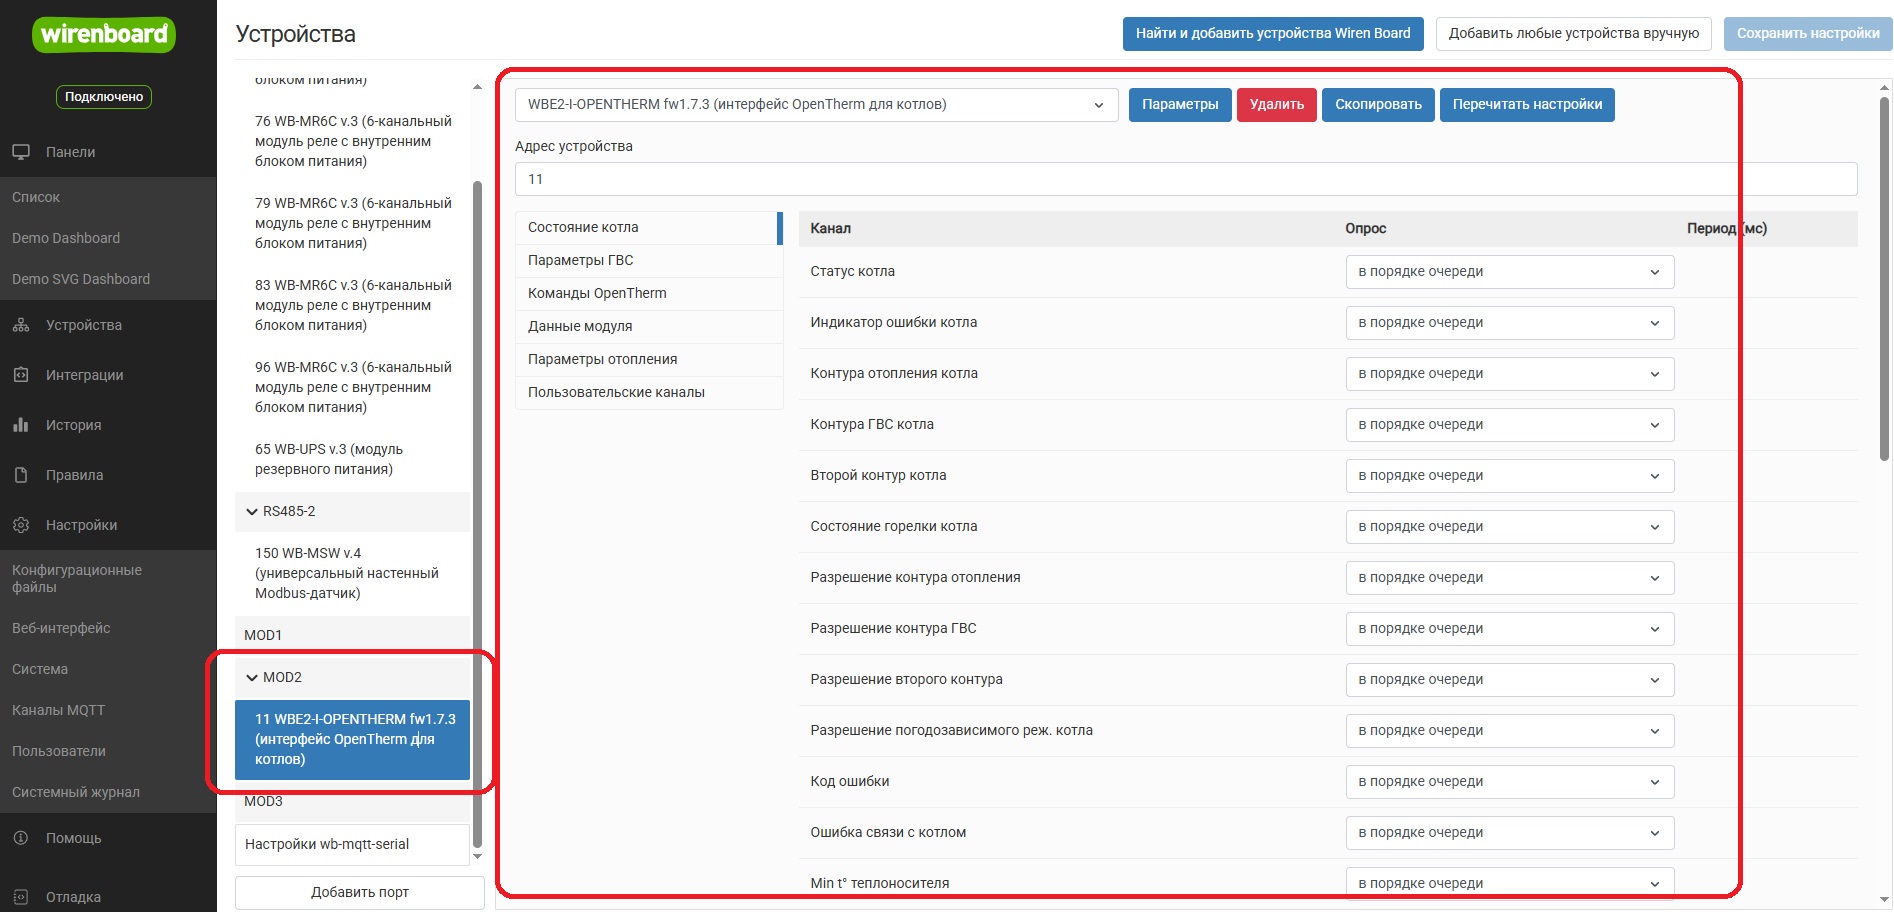Click Перечитать настройки button
Screen dimensions: 1894x912
pos(1527,104)
